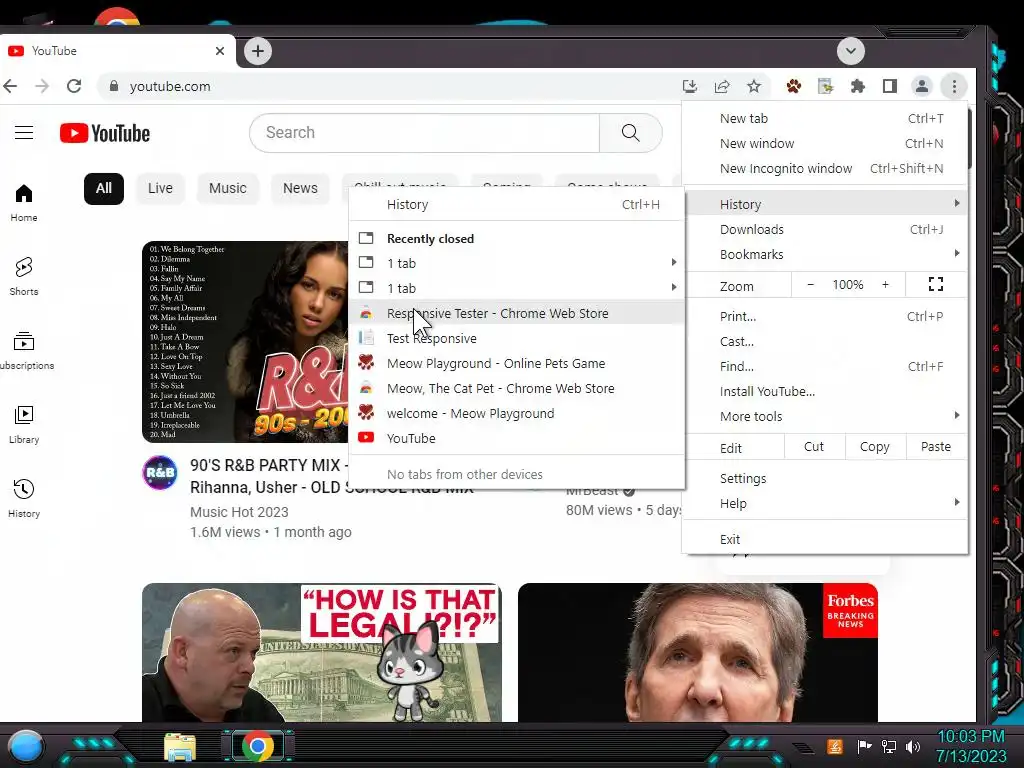Click the search magnifier button

631,133
